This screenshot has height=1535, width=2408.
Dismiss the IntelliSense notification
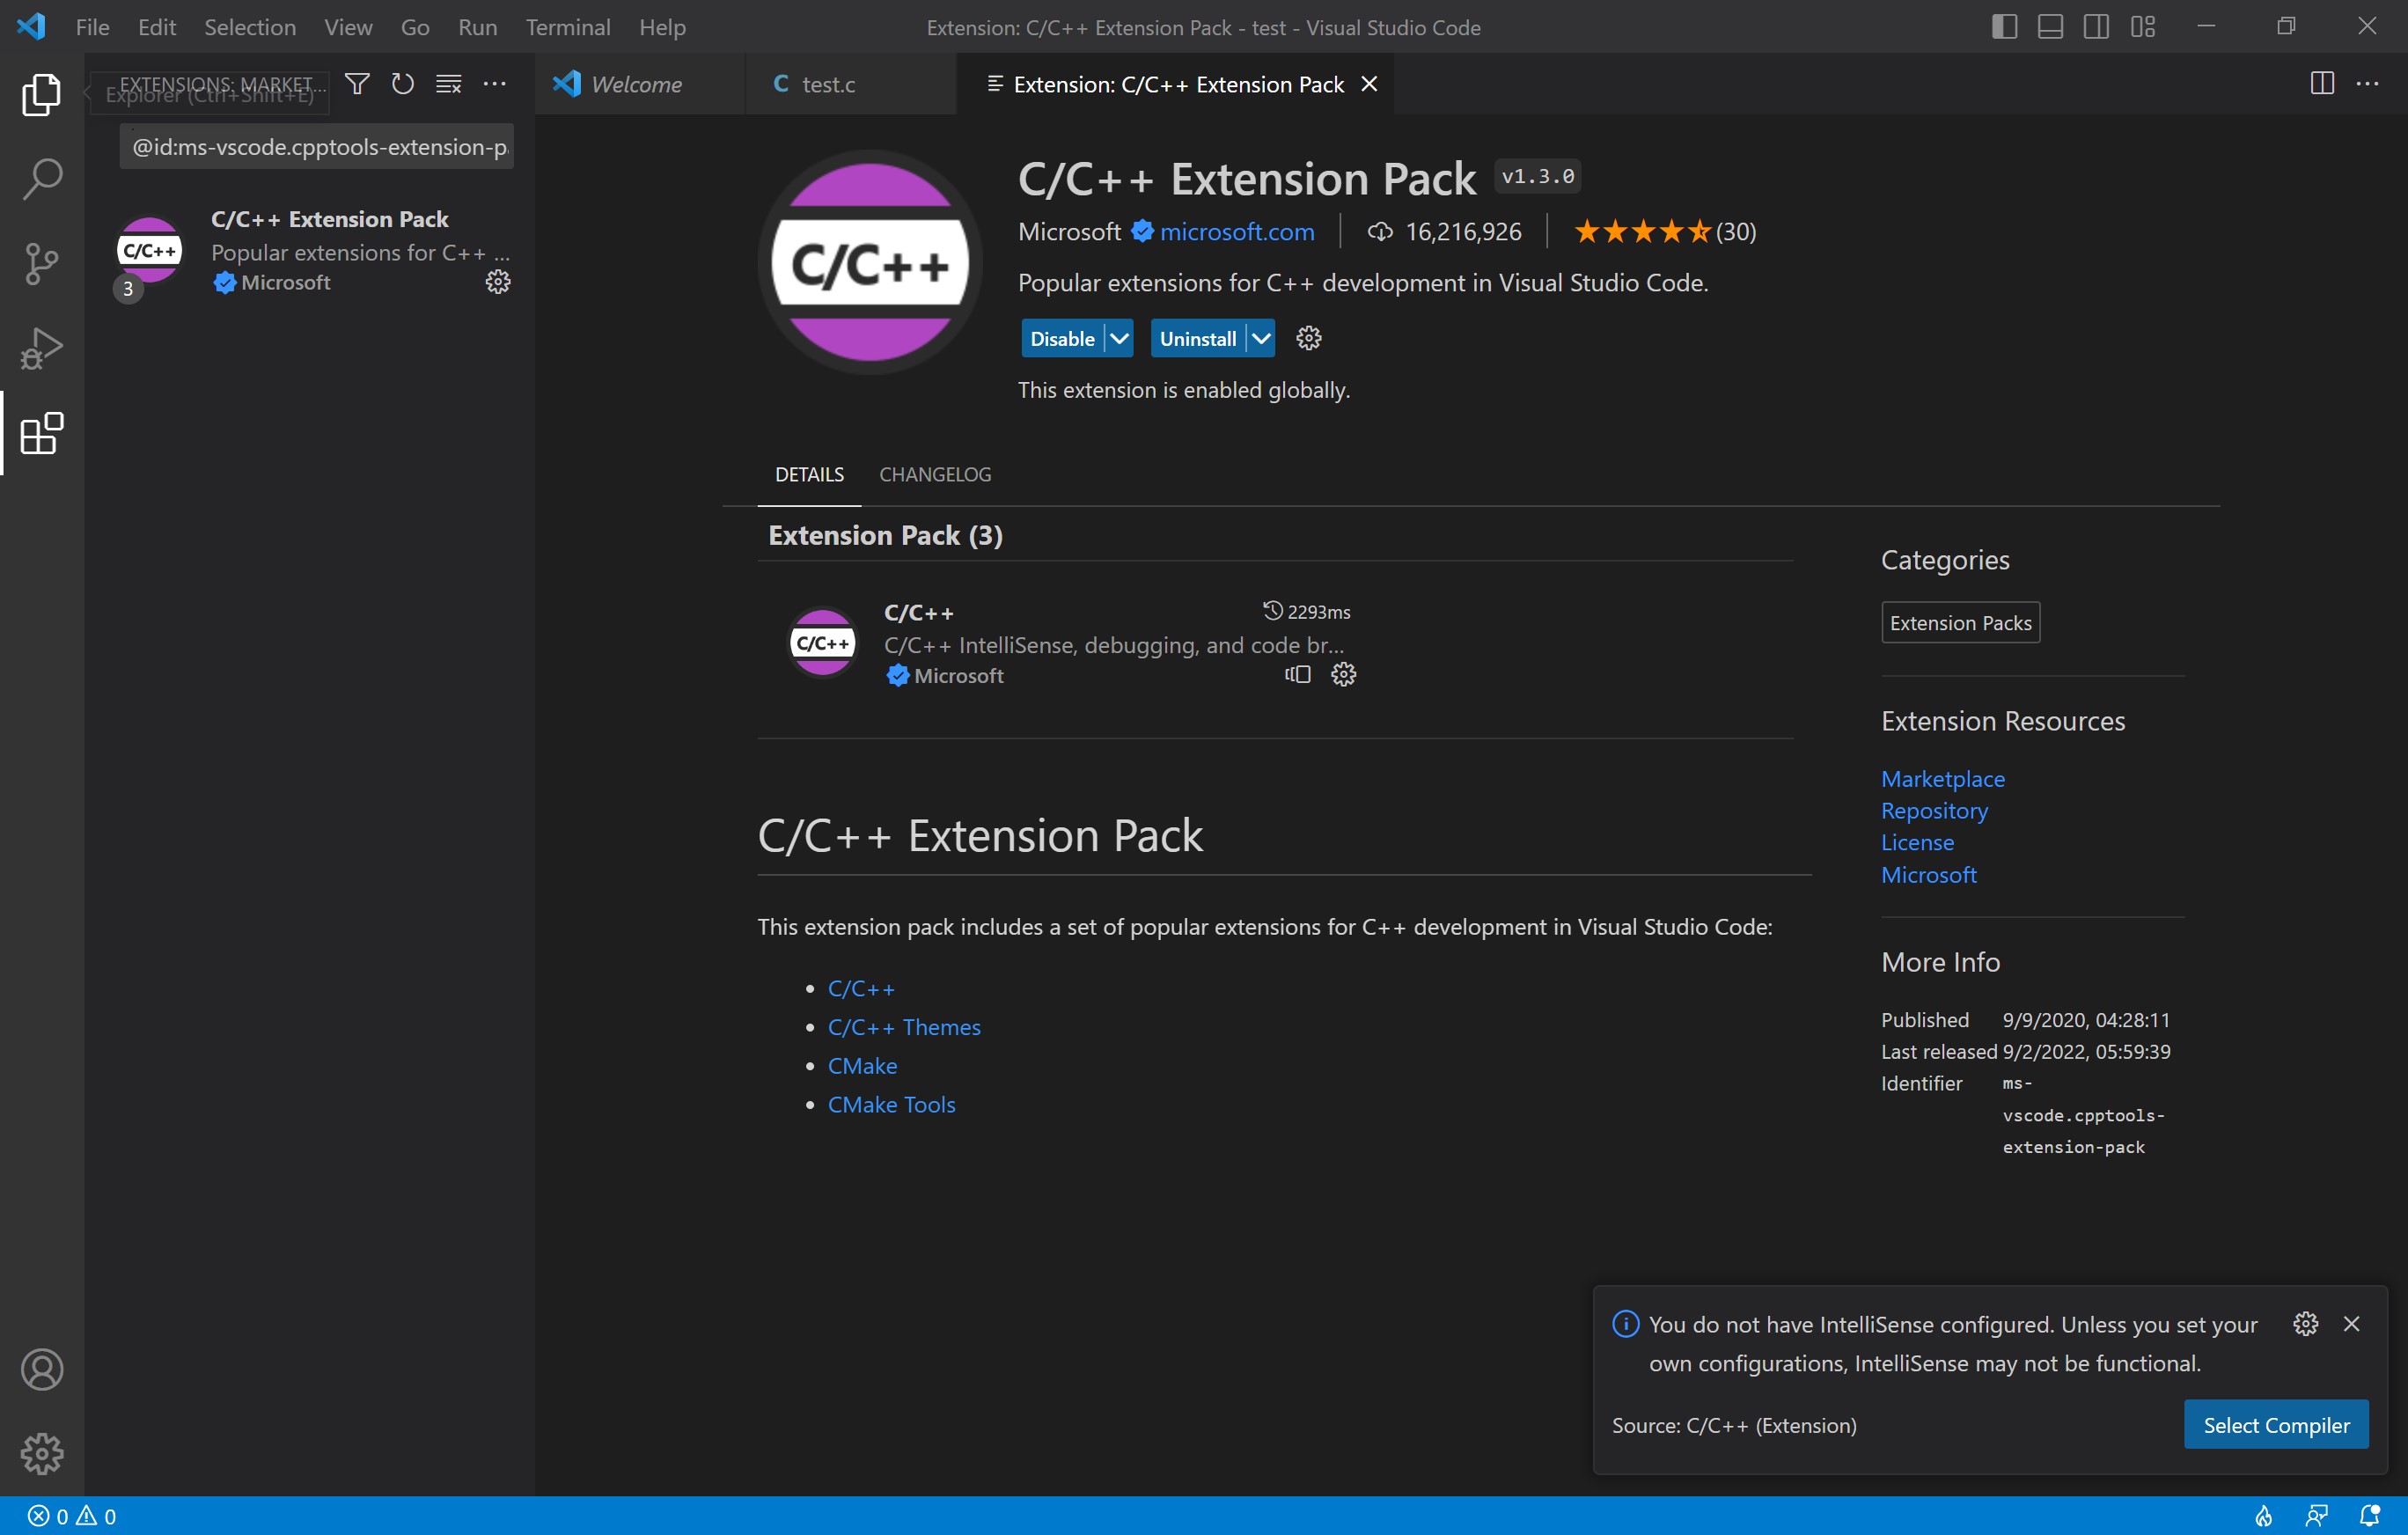(x=2351, y=1323)
